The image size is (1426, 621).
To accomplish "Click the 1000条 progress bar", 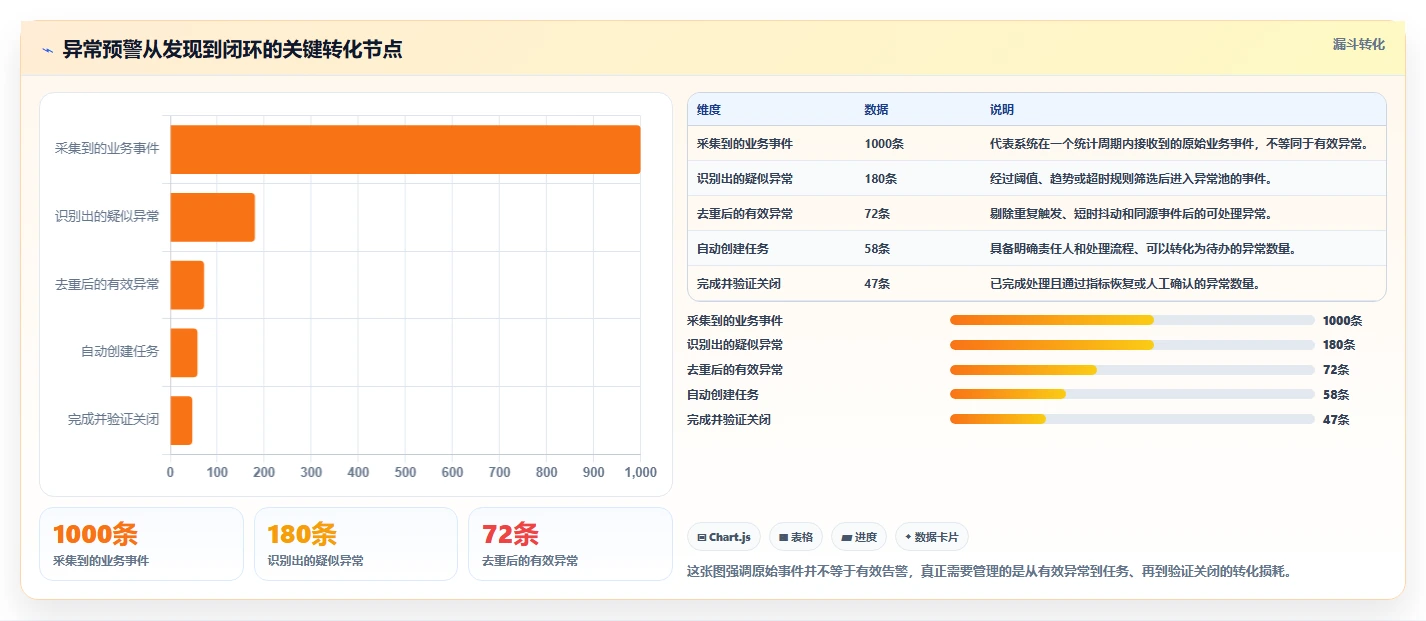I will coord(1132,320).
